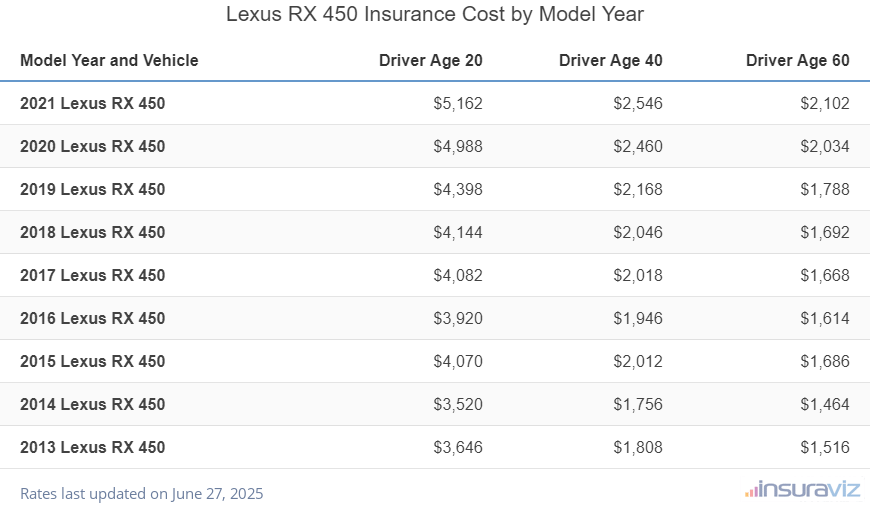Click the $5,162 cell for 2021 age 20
870x509 pixels.
click(x=458, y=103)
